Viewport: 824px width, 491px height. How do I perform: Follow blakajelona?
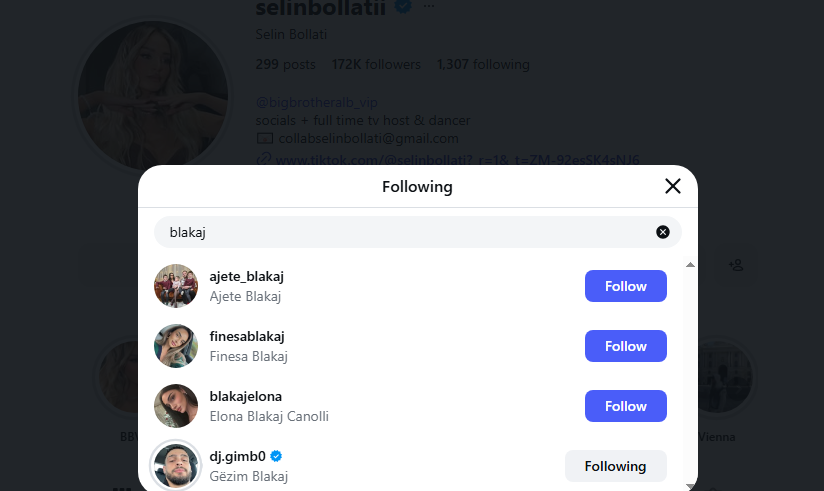coord(625,406)
